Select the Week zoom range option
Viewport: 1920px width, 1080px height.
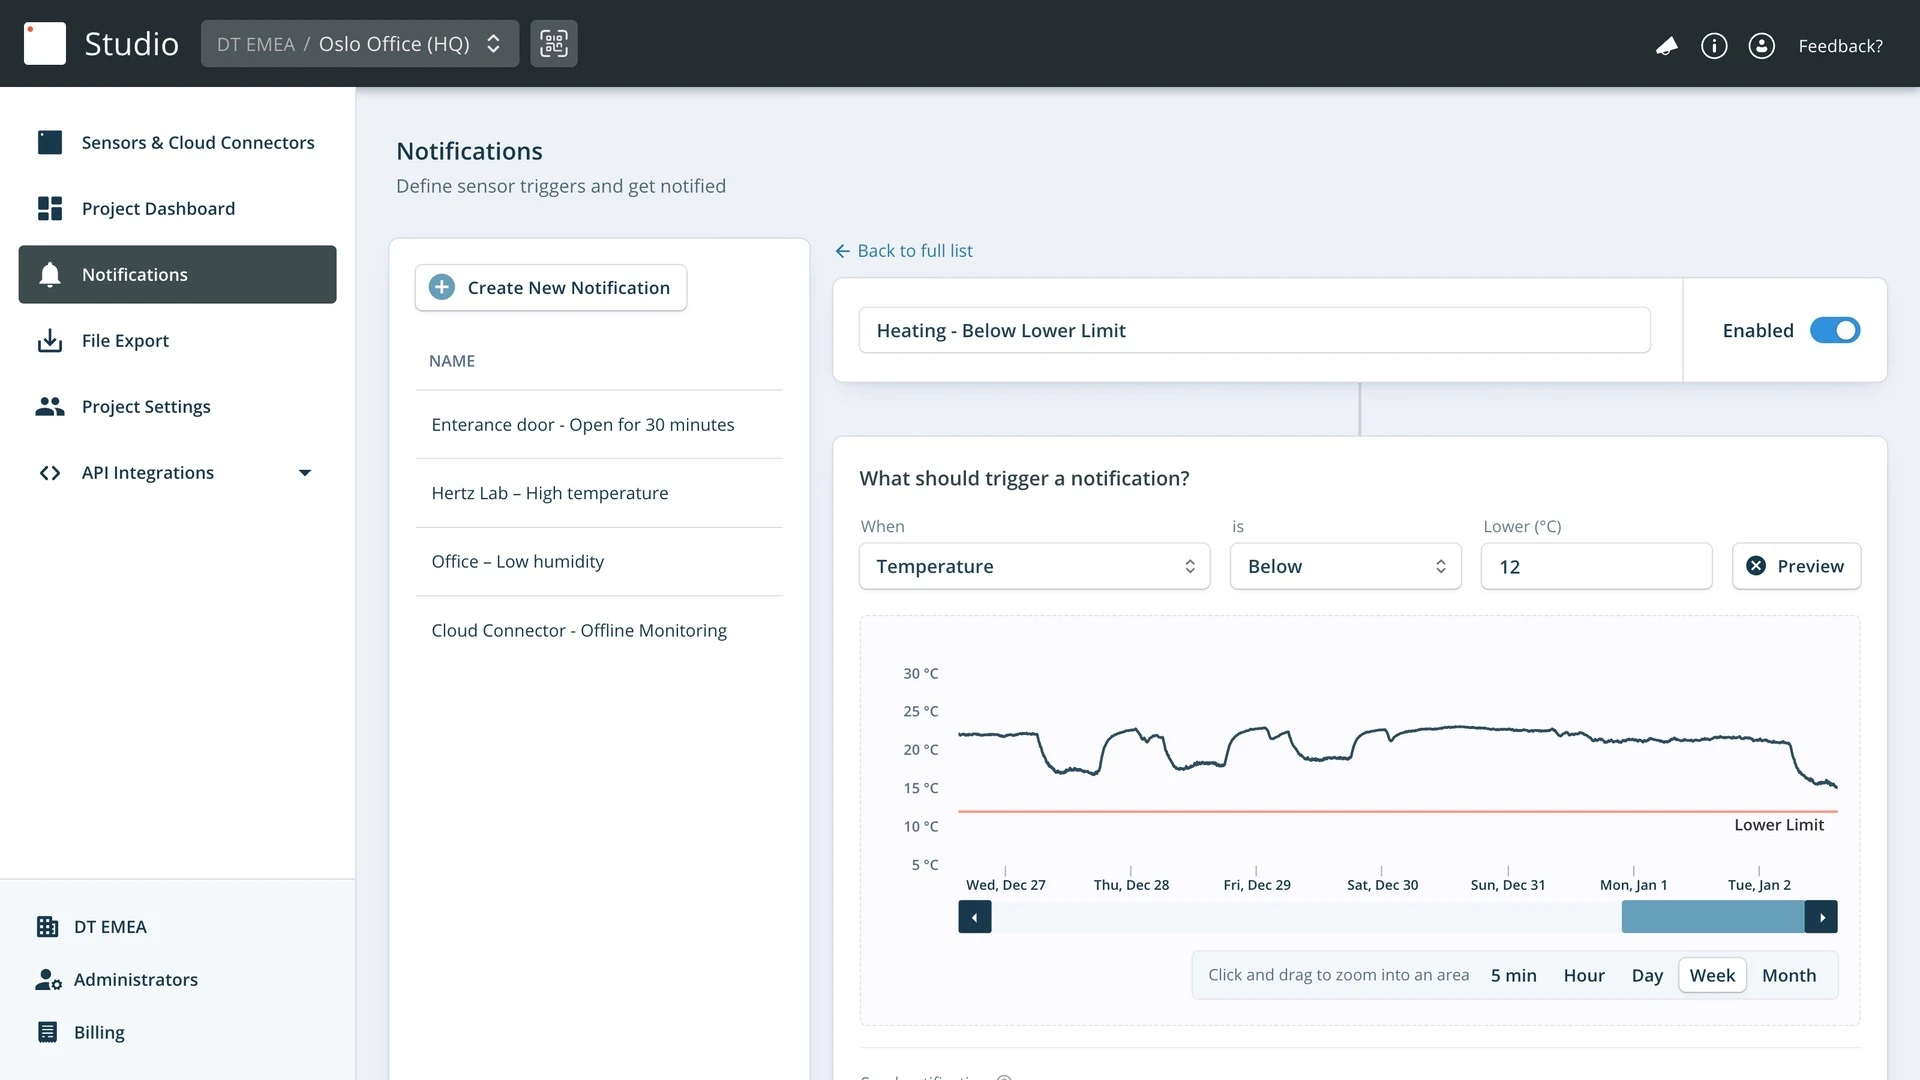pyautogui.click(x=1712, y=975)
